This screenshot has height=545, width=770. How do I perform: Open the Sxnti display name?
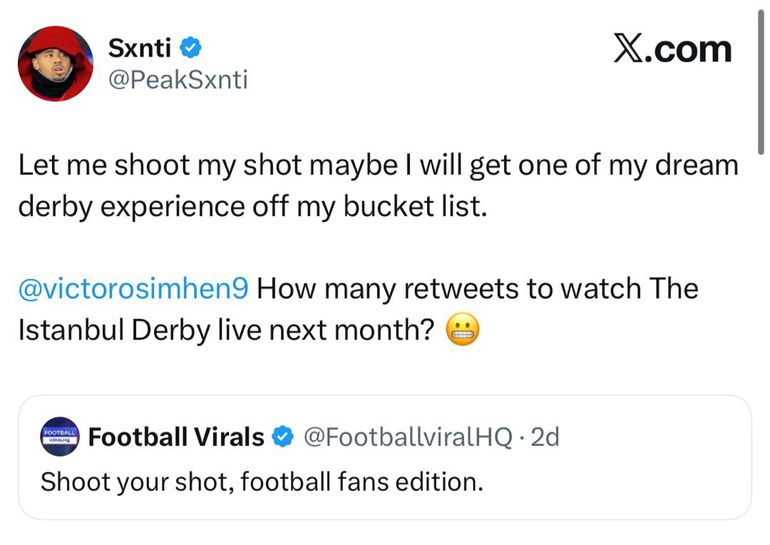point(139,47)
